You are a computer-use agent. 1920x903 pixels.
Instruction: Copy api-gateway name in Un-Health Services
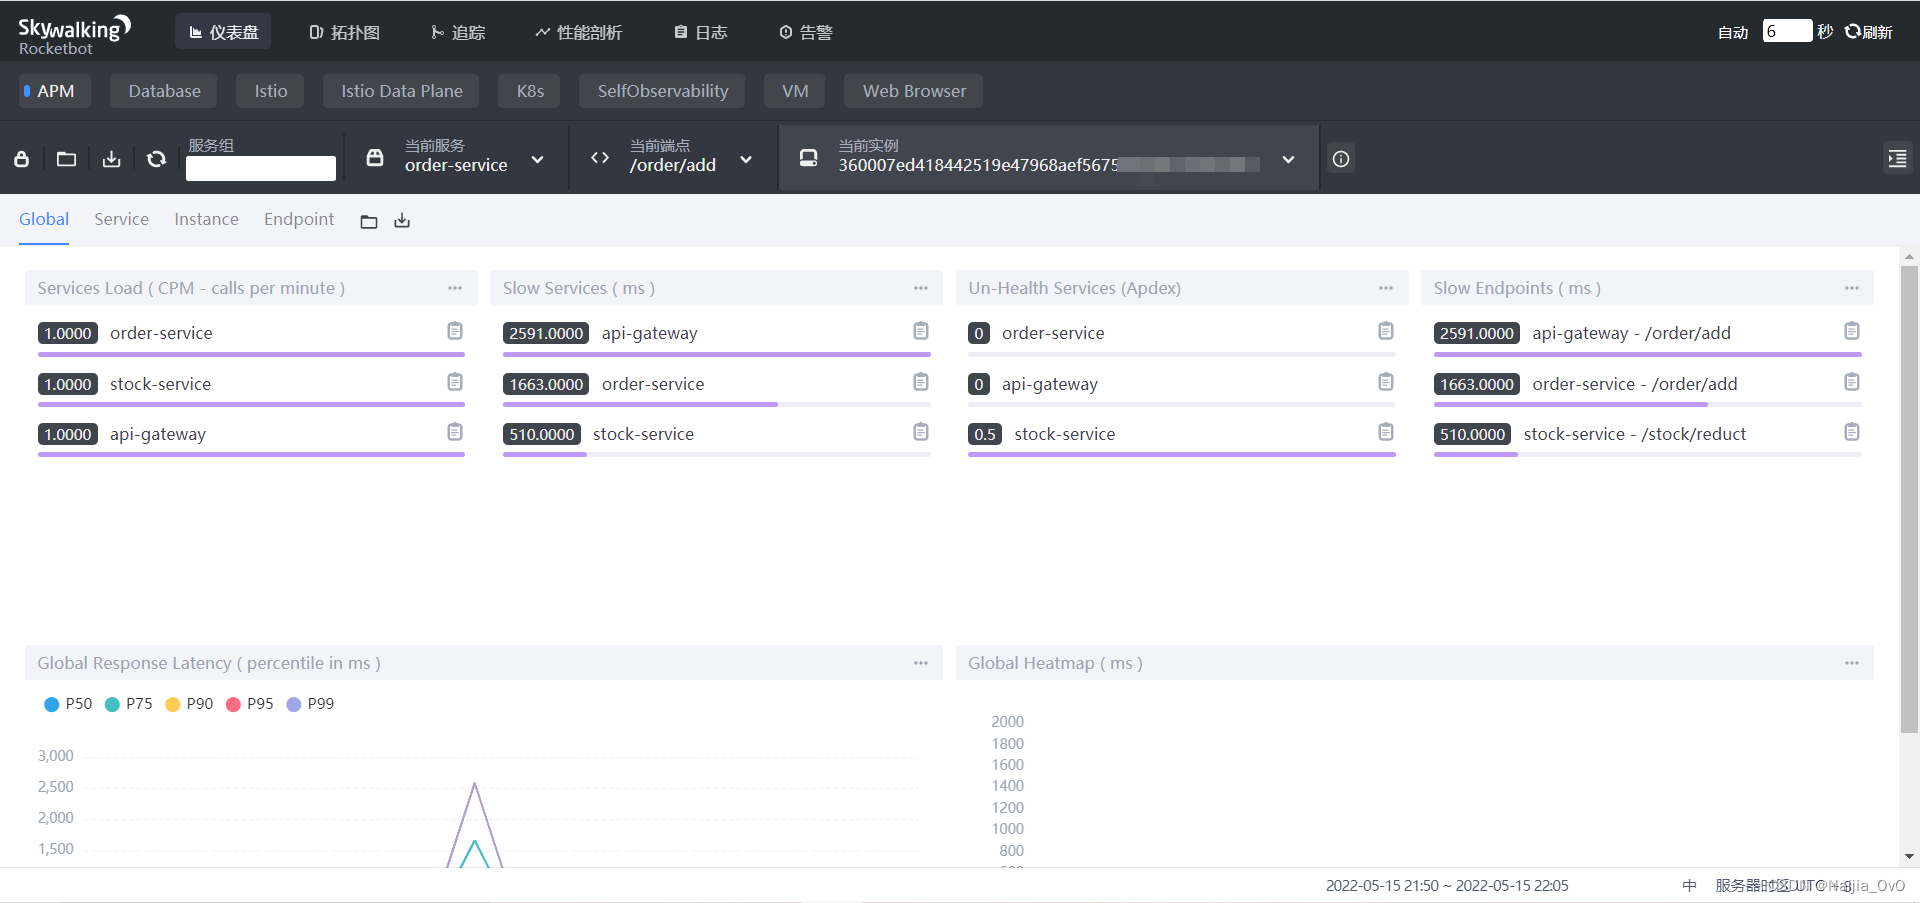pyautogui.click(x=1386, y=382)
